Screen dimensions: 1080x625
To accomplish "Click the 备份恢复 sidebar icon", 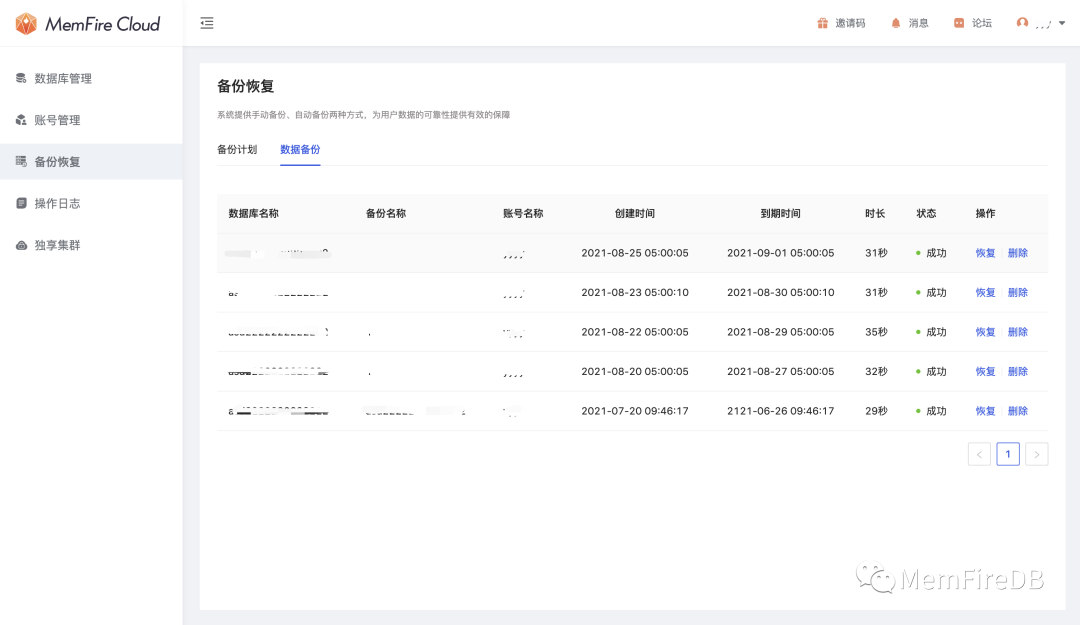I will pyautogui.click(x=21, y=161).
